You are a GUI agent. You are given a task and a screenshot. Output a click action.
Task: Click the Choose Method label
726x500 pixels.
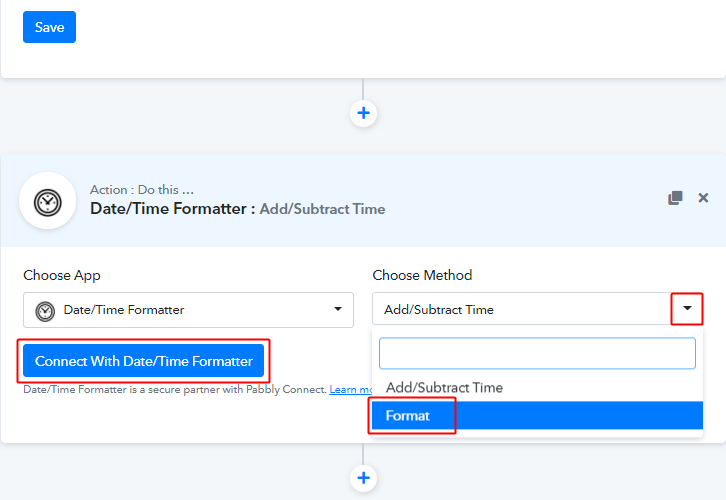click(x=422, y=275)
